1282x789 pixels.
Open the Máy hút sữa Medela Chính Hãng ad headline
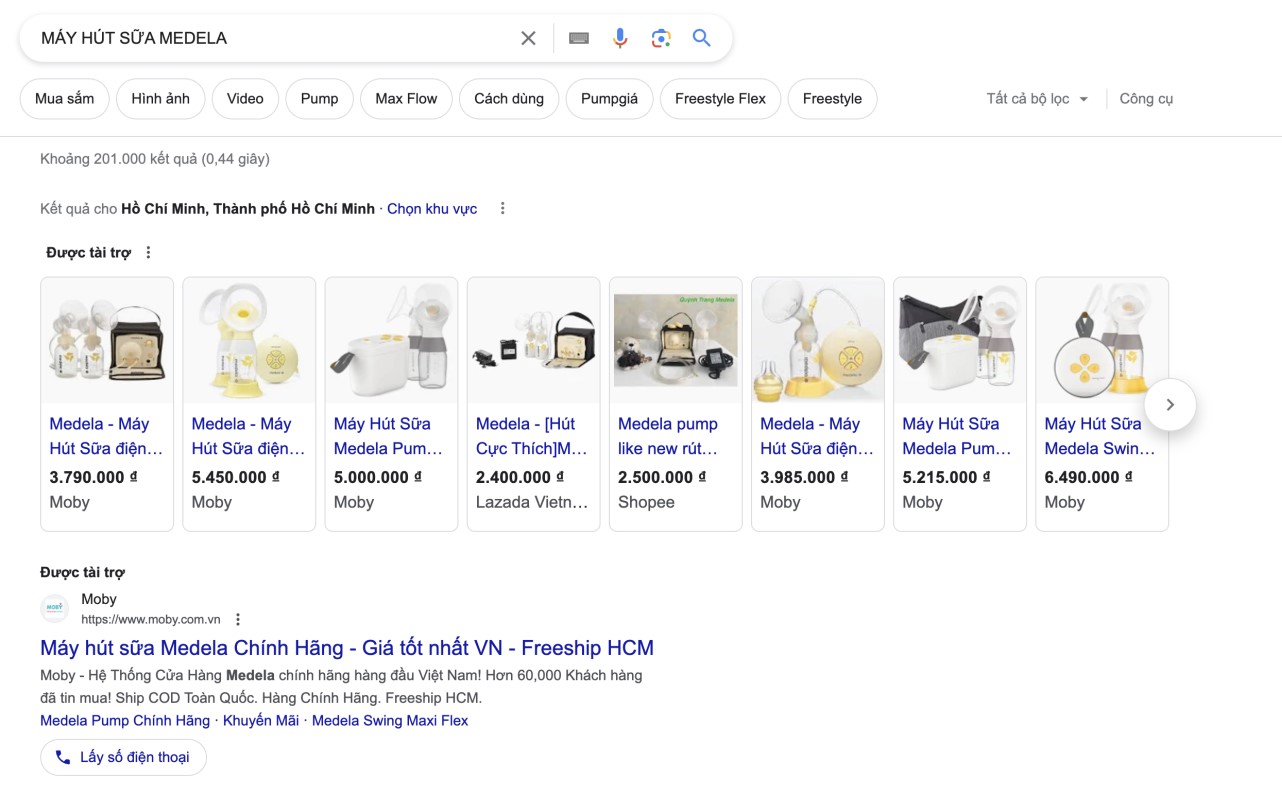tap(347, 648)
